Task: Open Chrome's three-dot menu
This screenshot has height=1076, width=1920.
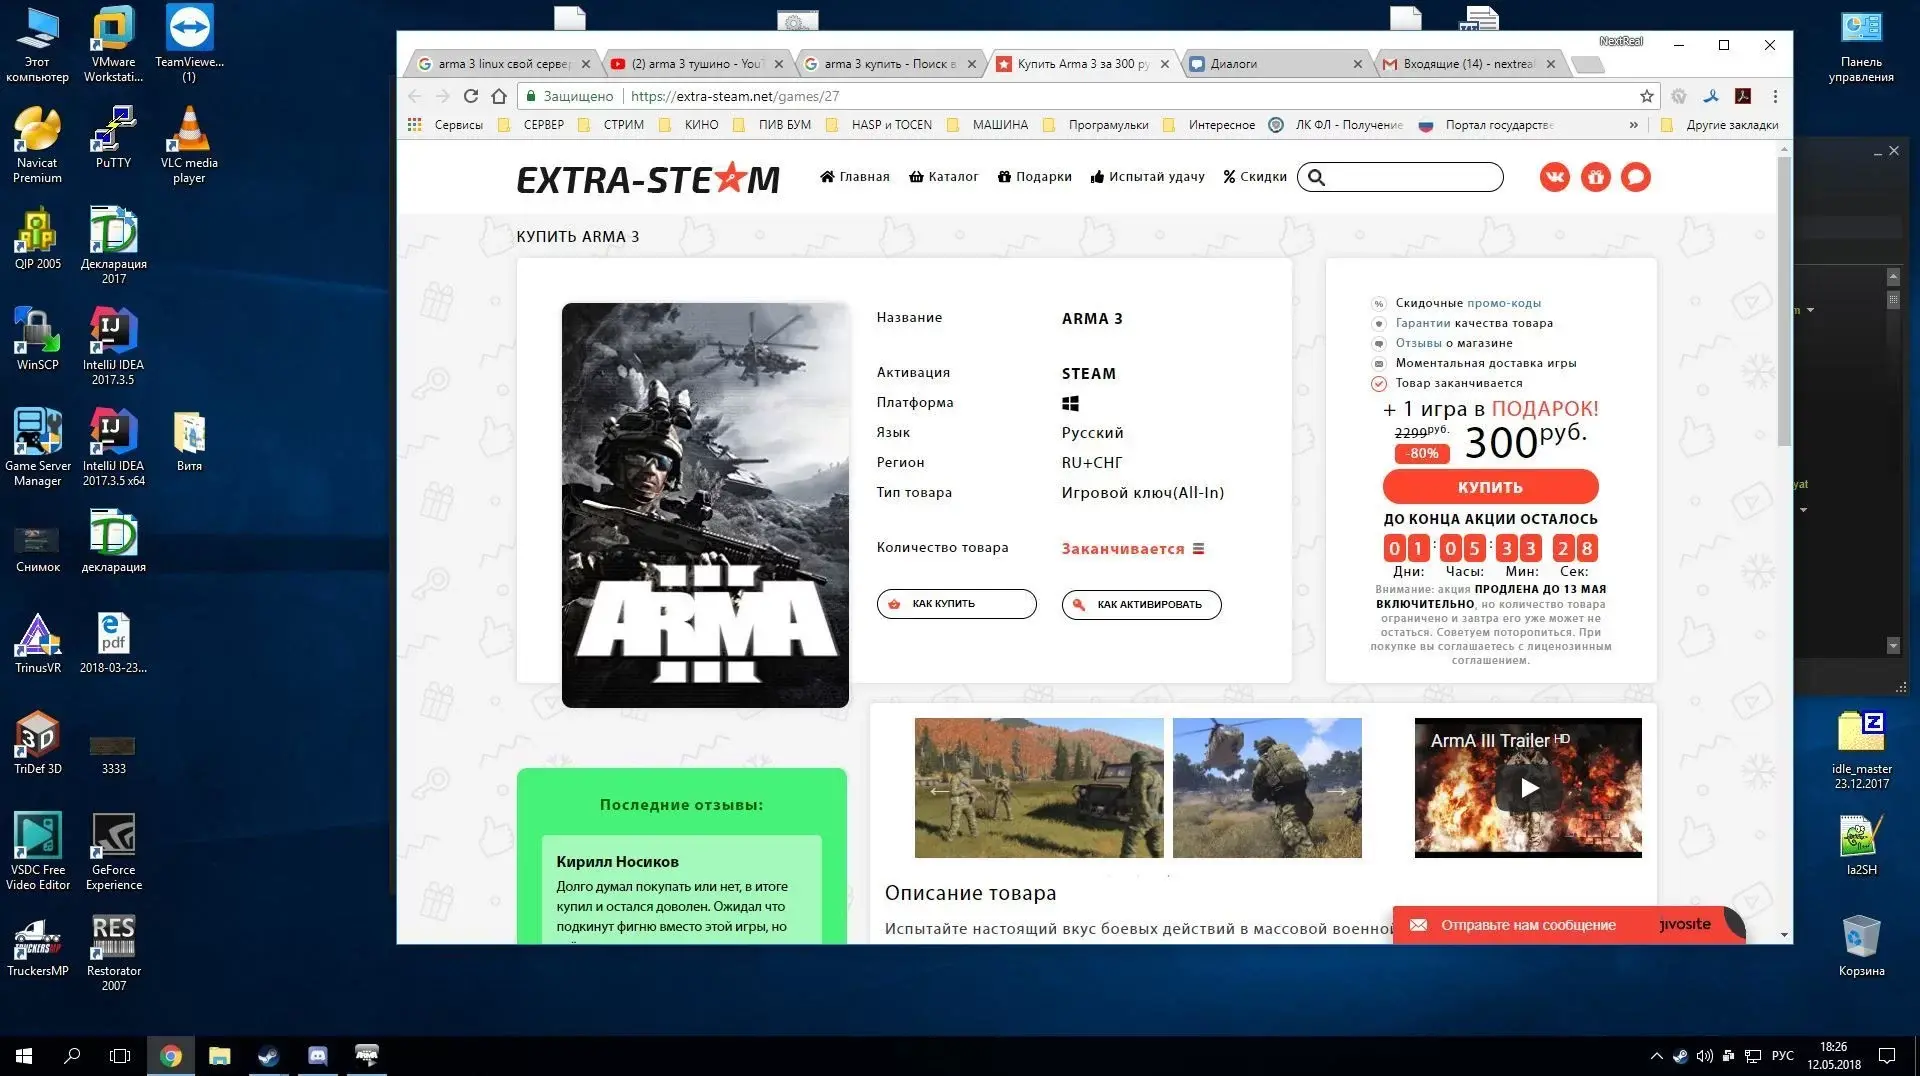Action: [1775, 96]
